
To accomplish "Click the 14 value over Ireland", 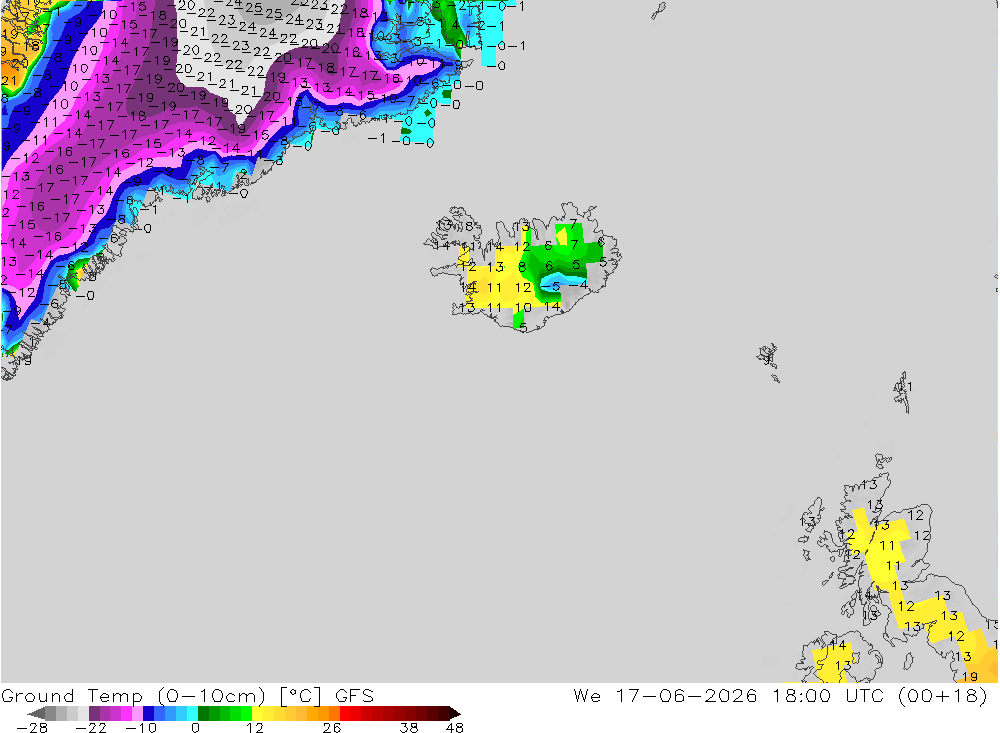I will coord(837,646).
